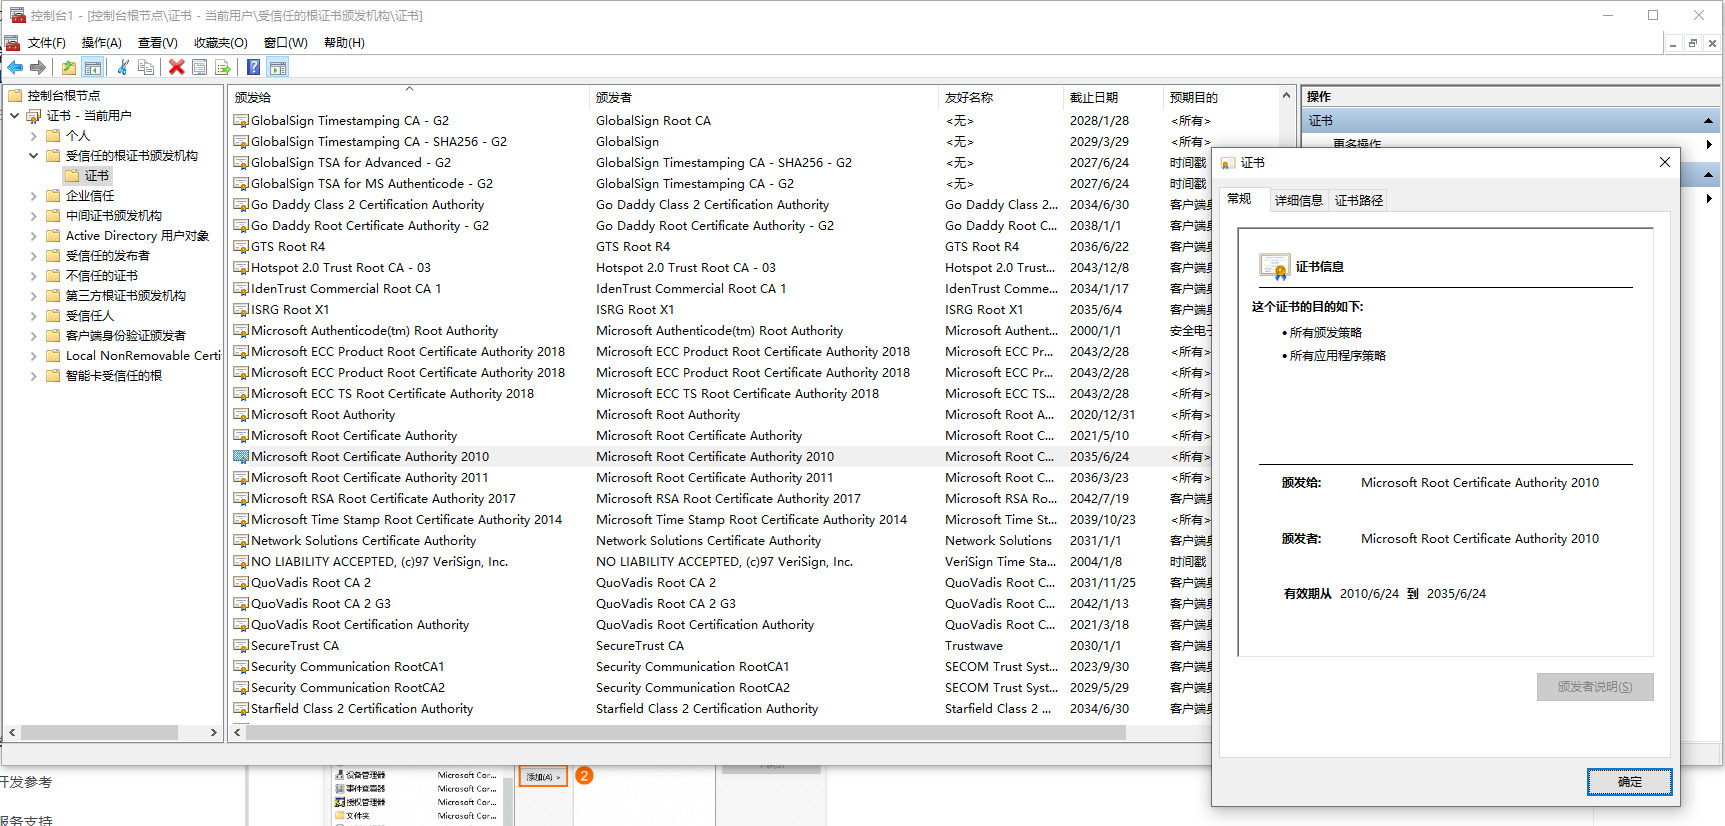Screen dimensions: 1725x826
Task: Open properties via the toolbar icon
Action: 200,67
